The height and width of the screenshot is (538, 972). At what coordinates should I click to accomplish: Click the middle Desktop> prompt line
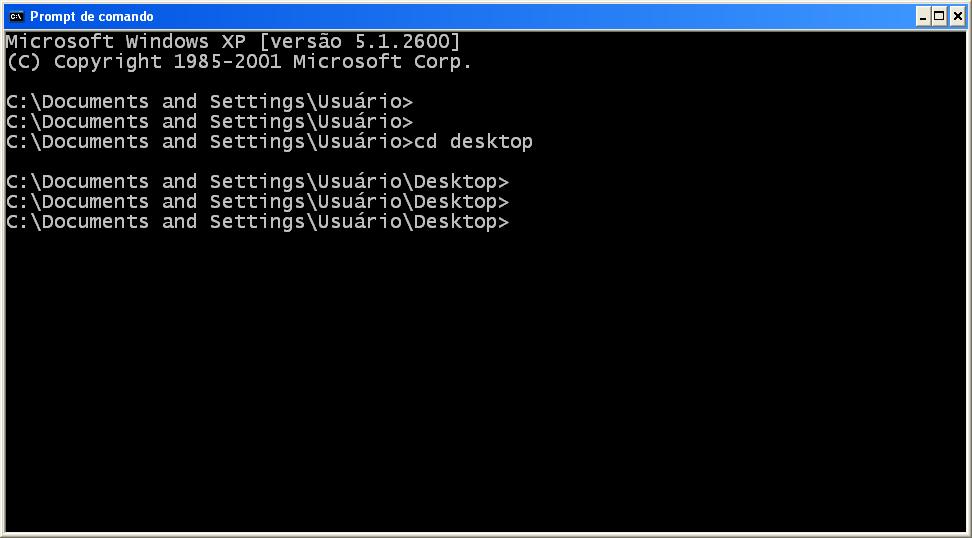tap(257, 202)
